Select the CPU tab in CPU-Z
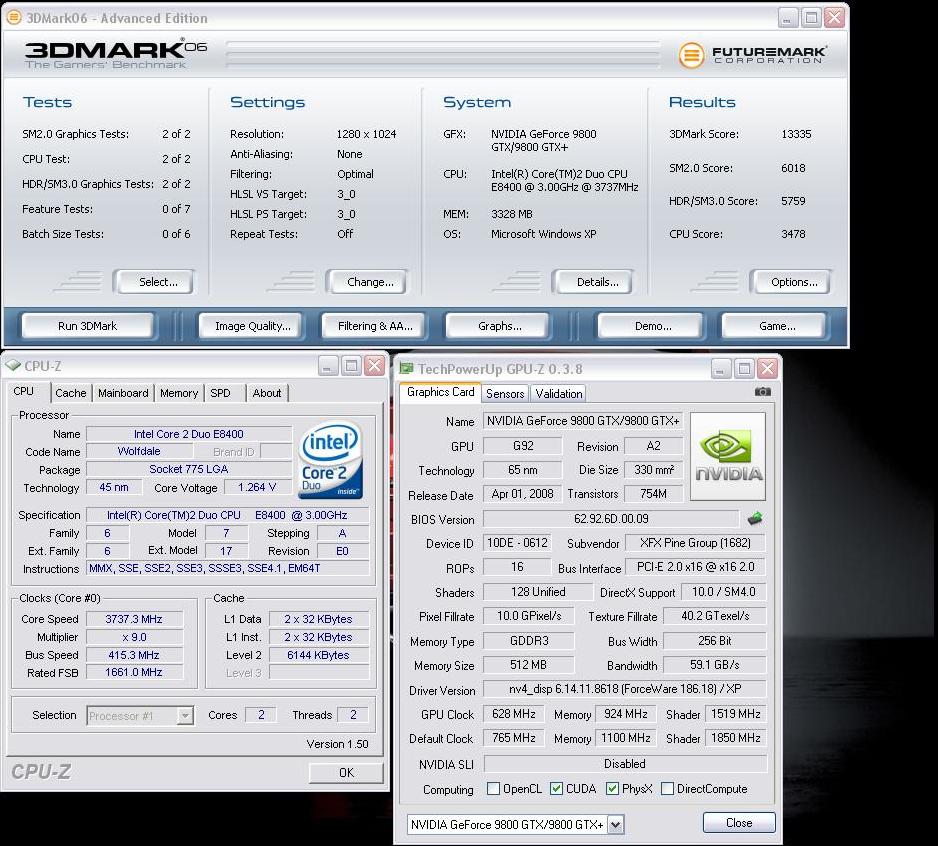The height and width of the screenshot is (846, 938). coord(24,391)
